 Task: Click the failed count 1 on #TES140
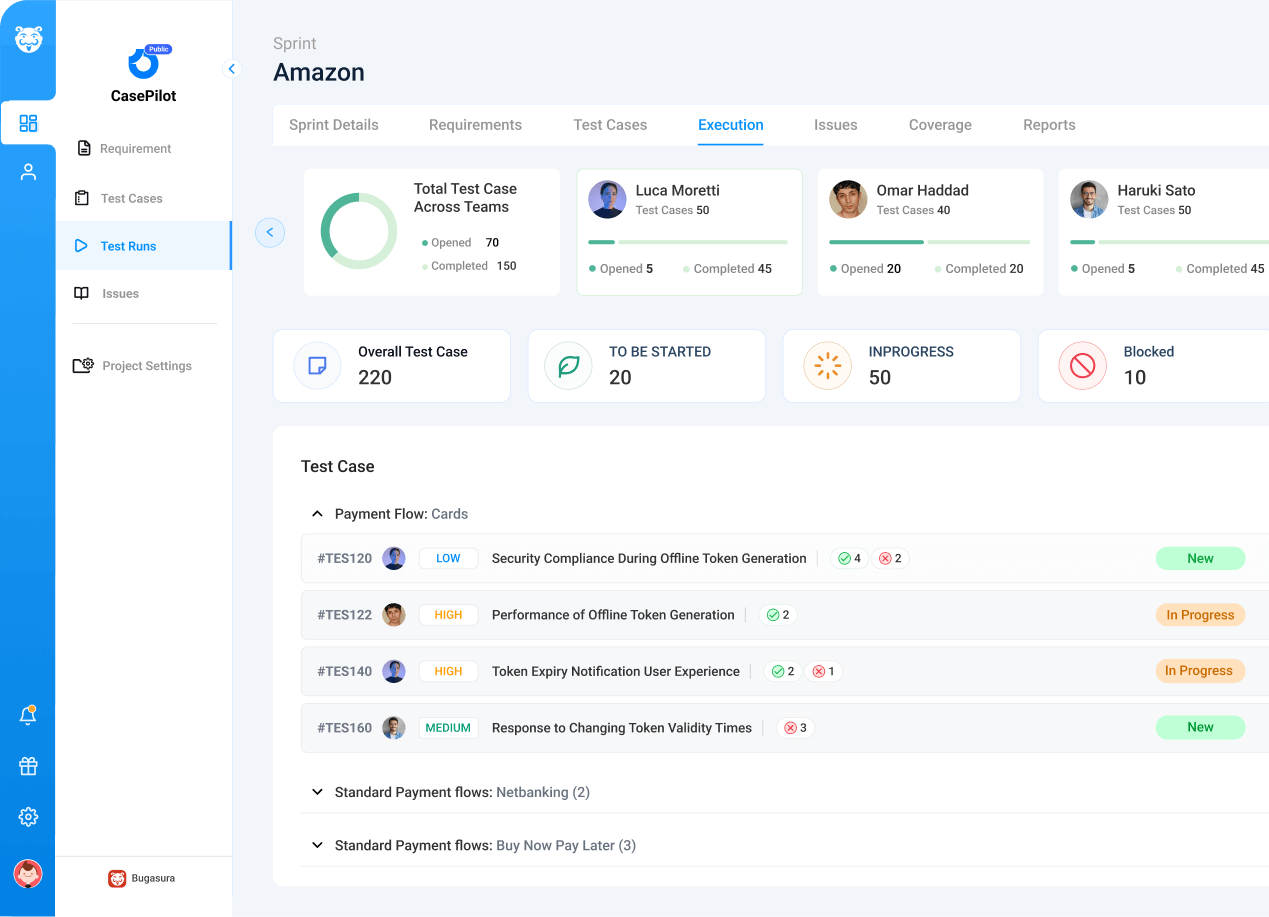click(x=824, y=671)
